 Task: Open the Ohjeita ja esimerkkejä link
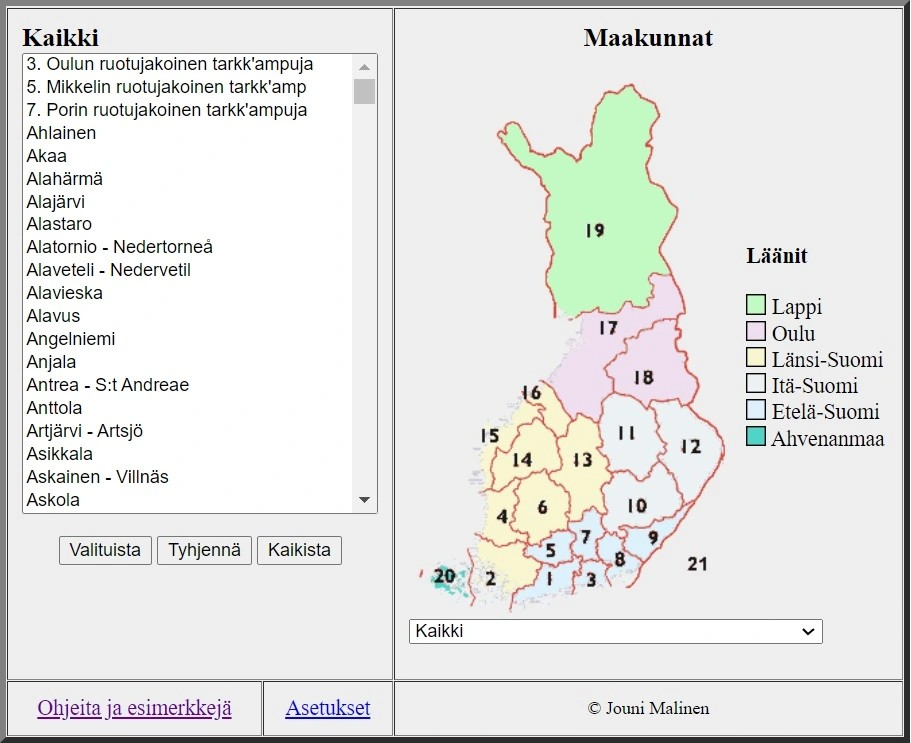134,708
